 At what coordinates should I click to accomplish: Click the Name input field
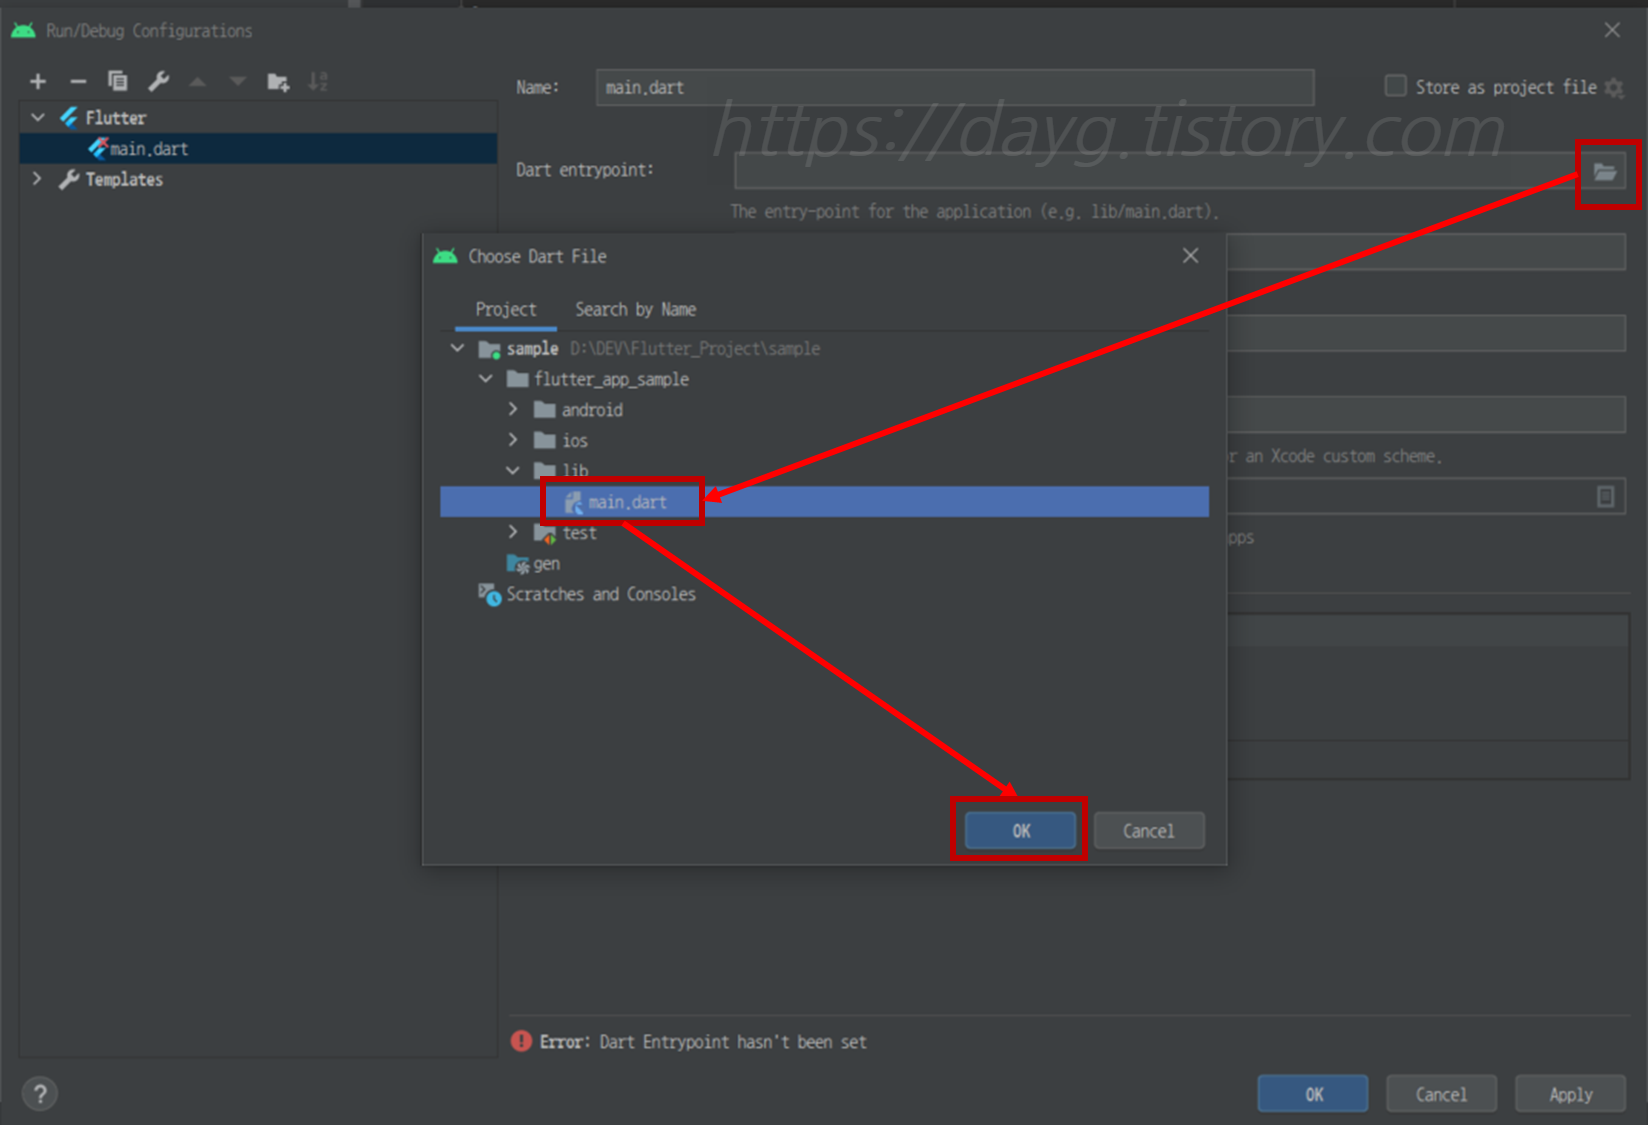click(x=954, y=87)
